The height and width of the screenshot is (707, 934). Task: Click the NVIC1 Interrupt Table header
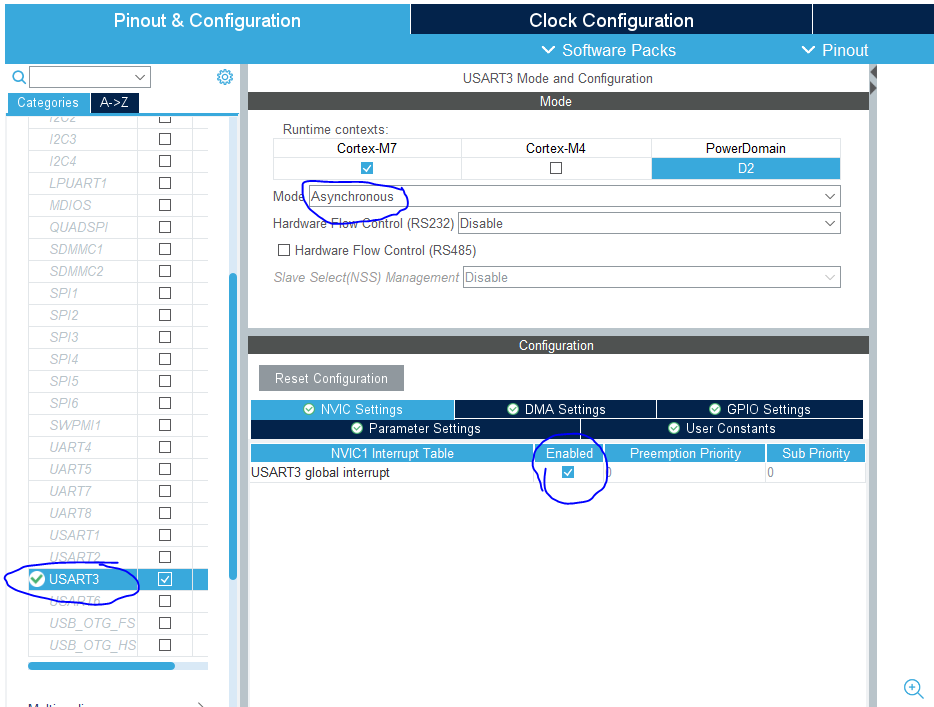click(x=392, y=453)
